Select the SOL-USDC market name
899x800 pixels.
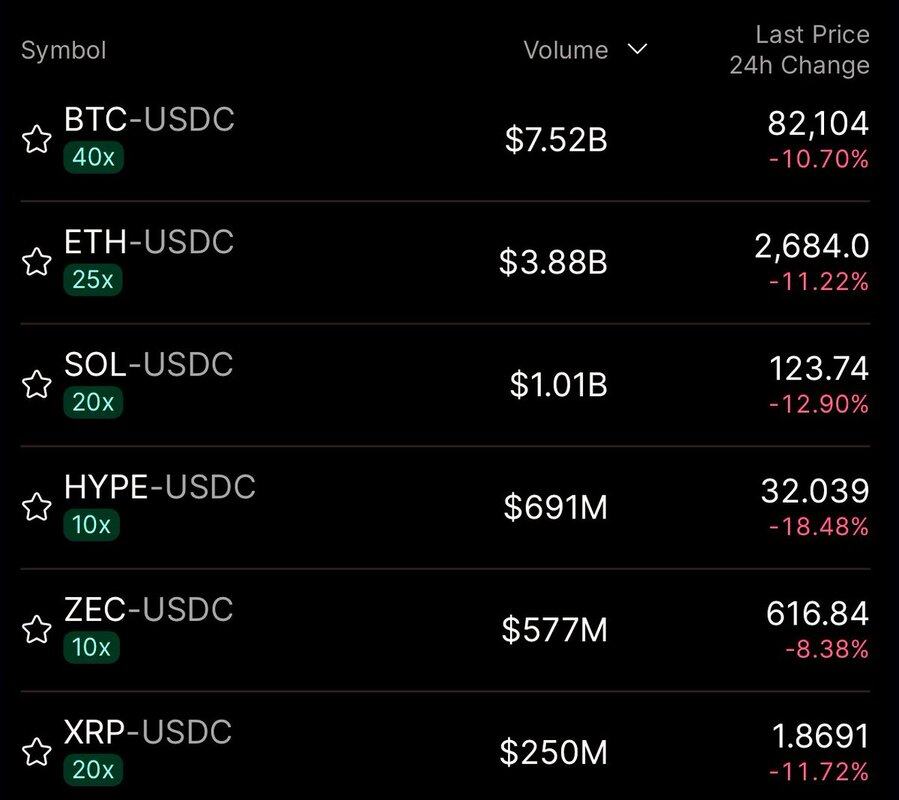pyautogui.click(x=149, y=365)
